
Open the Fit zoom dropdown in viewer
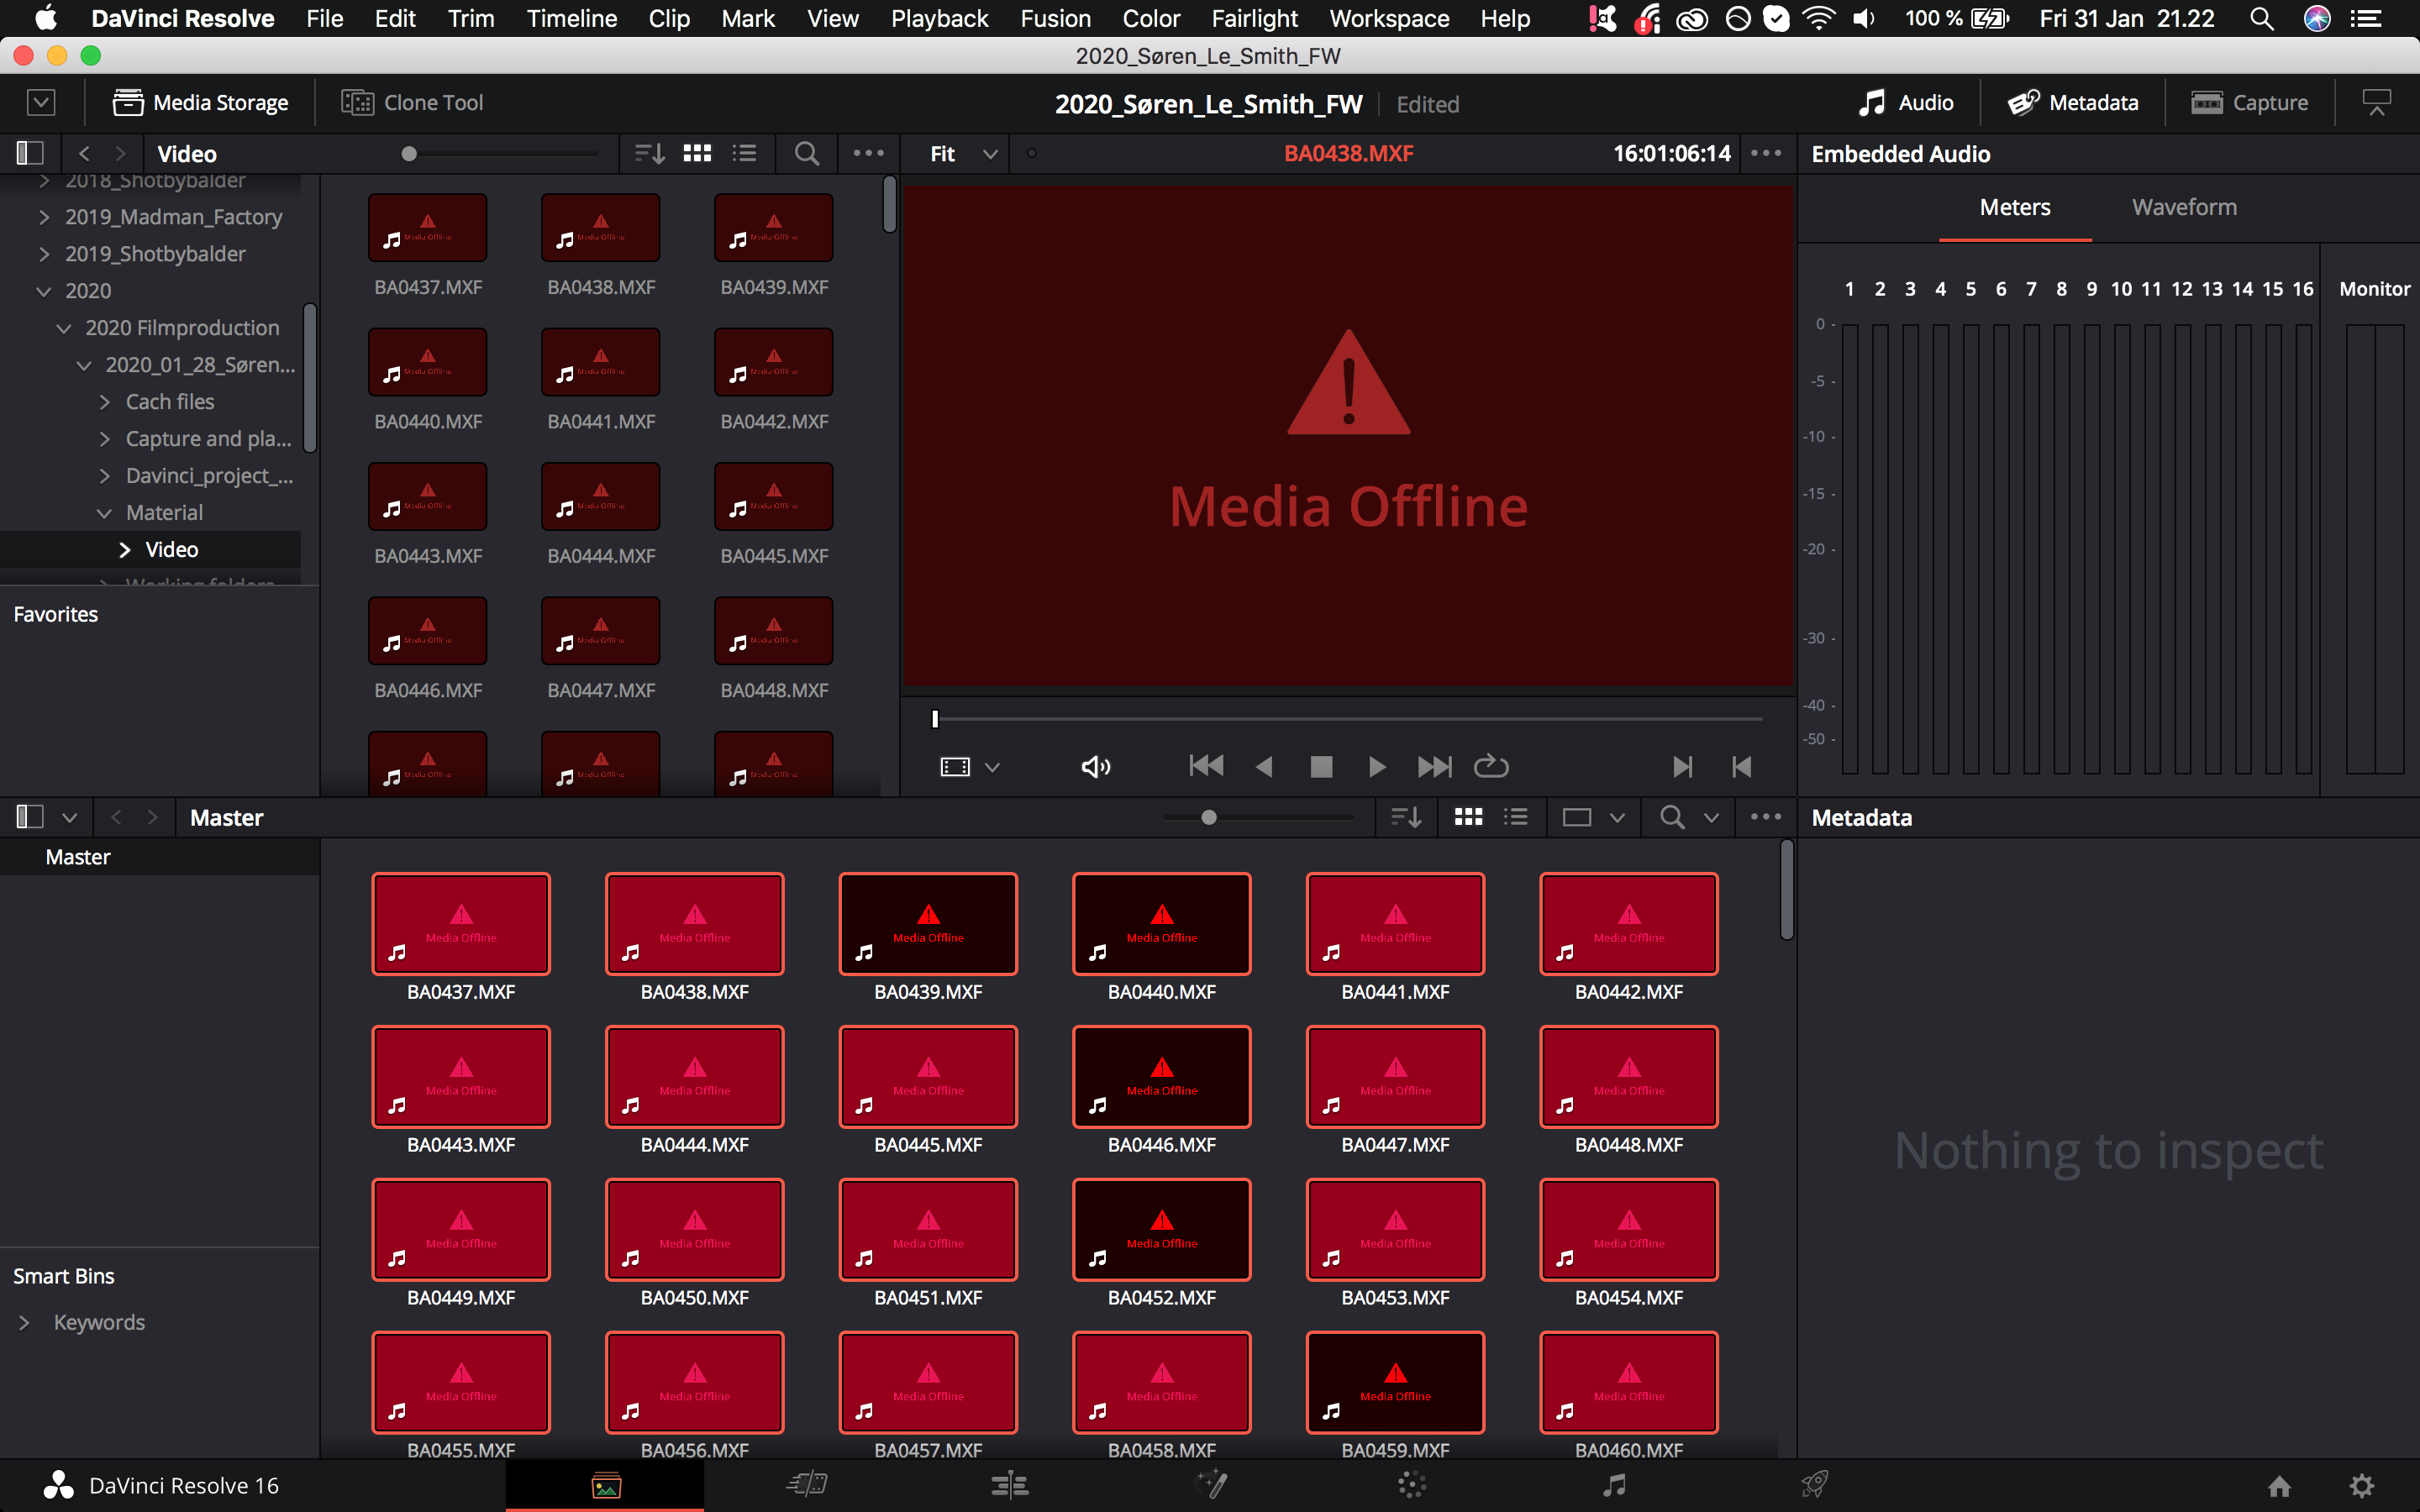click(x=962, y=154)
